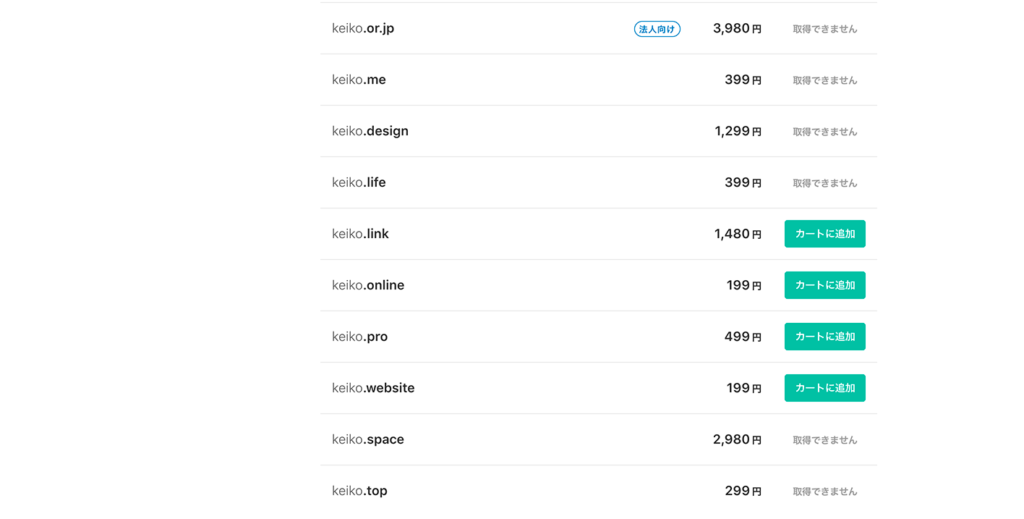
Task: Click 取得できません label for keiko.or.jp
Action: point(825,29)
